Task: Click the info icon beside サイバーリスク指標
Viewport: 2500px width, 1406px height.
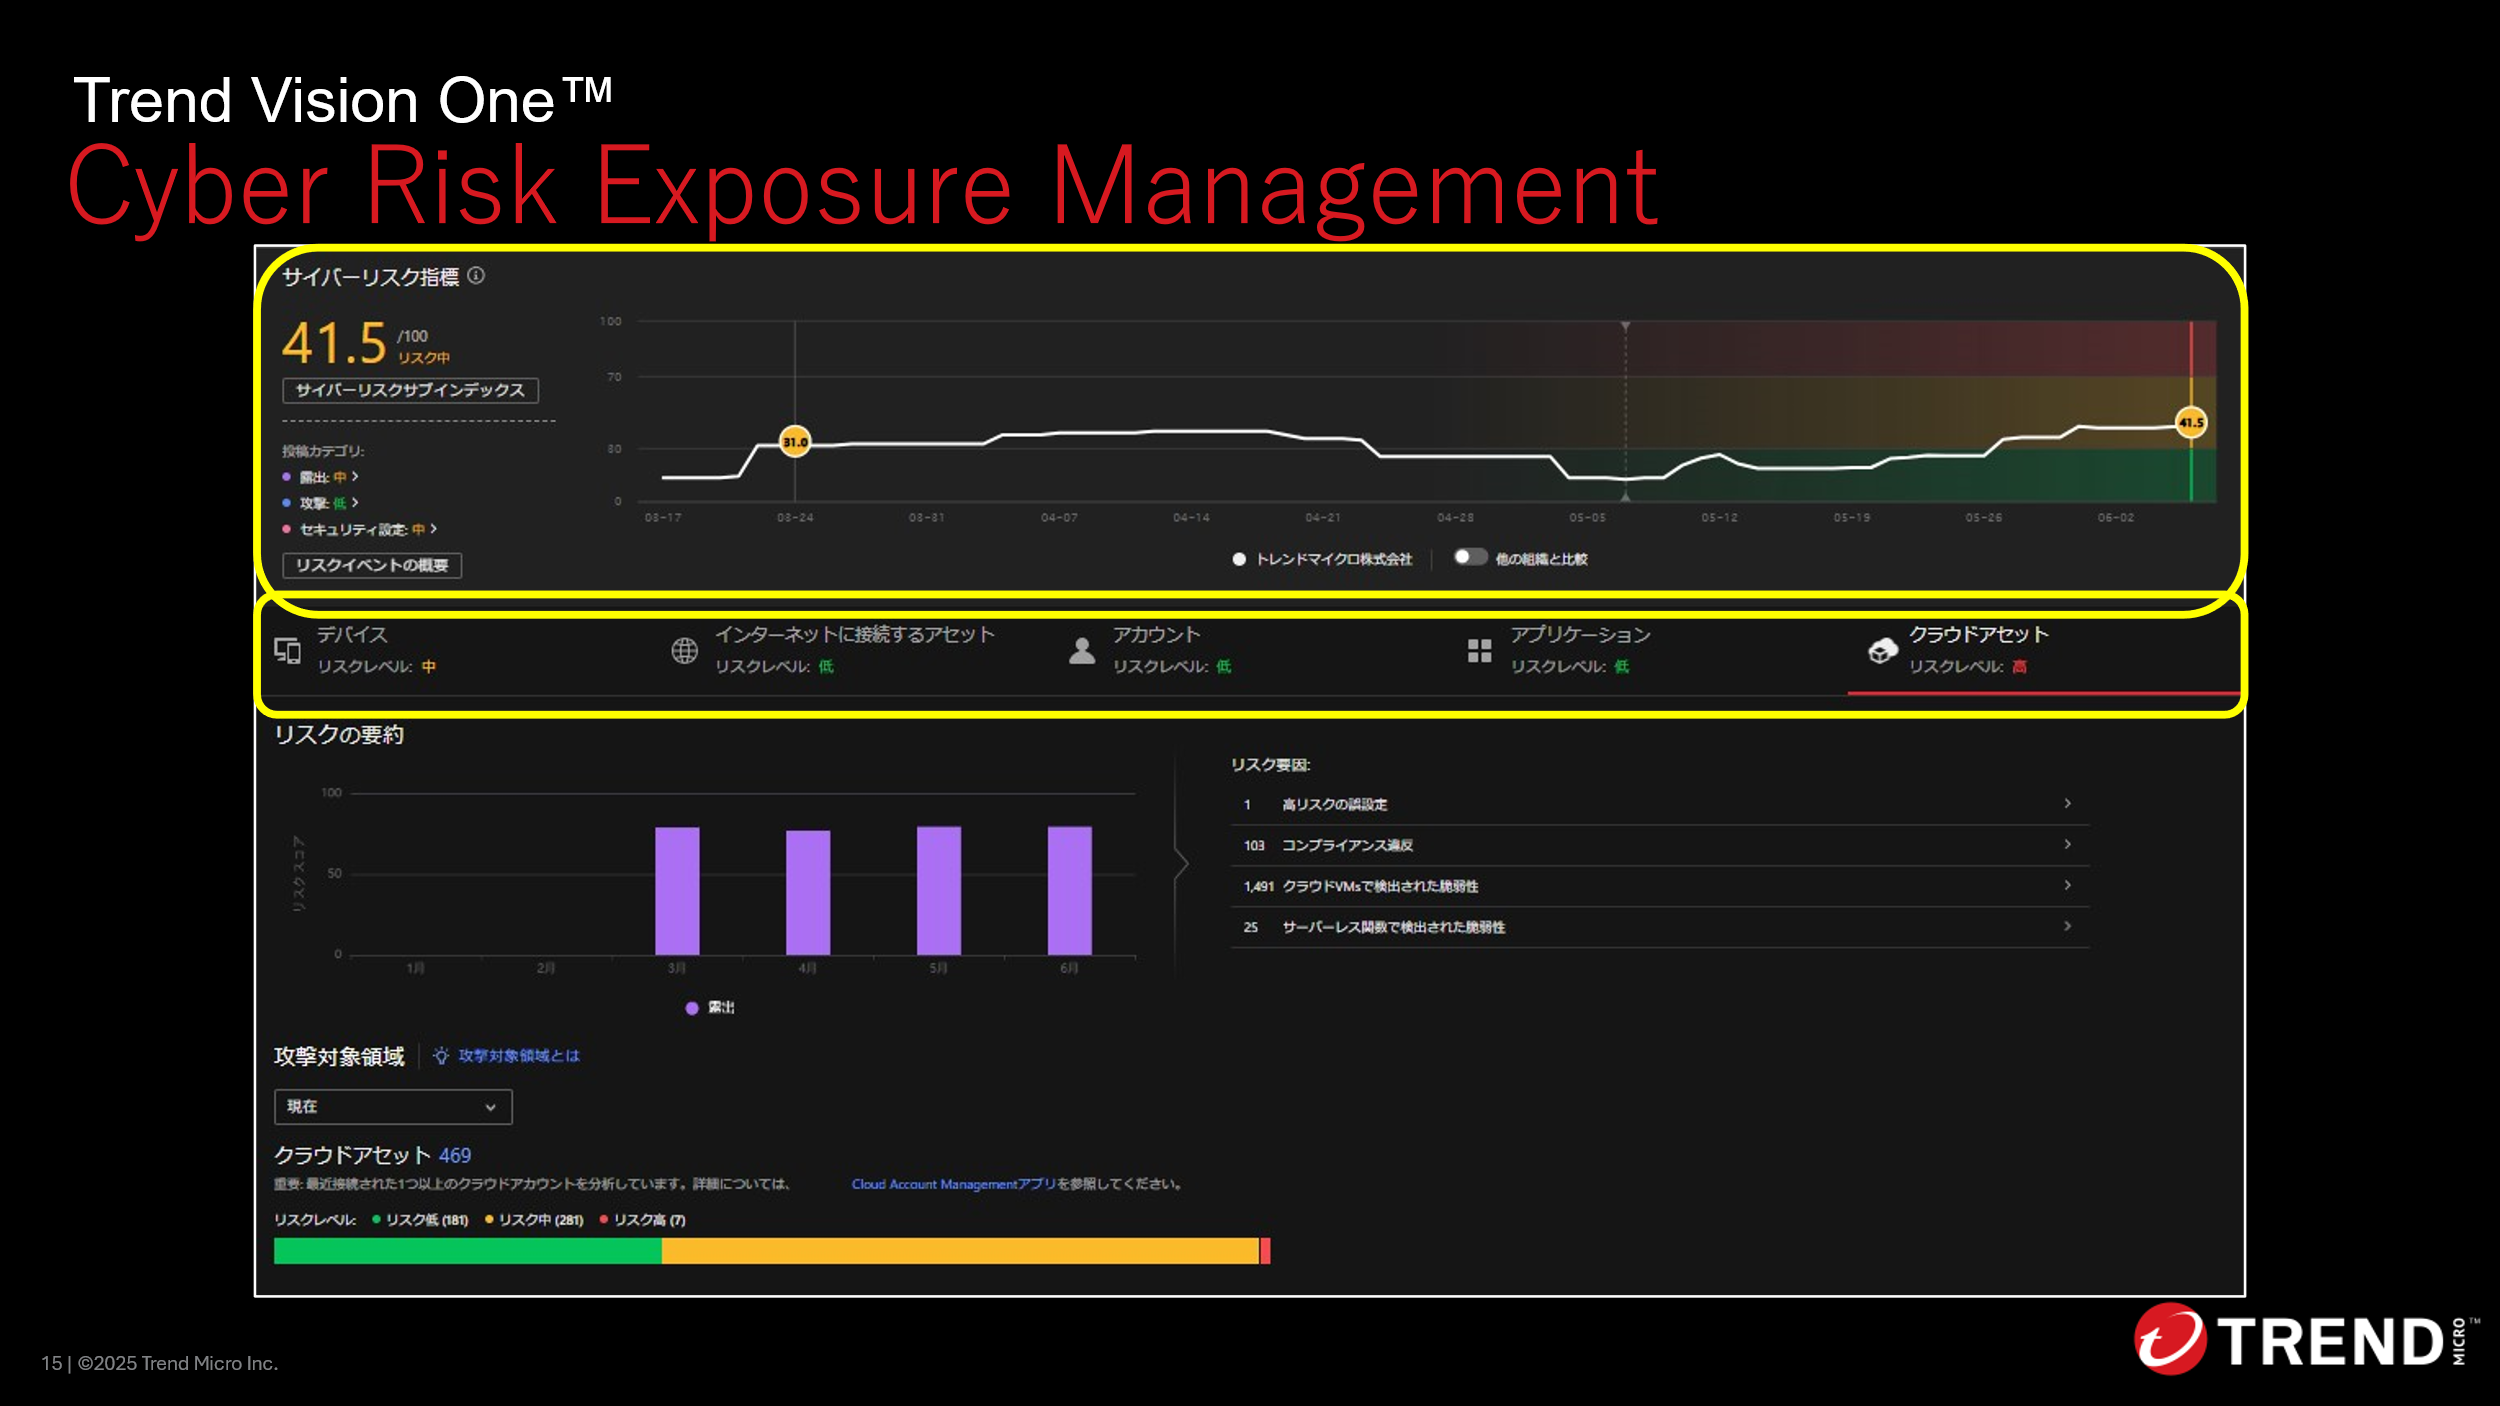Action: coord(476,275)
